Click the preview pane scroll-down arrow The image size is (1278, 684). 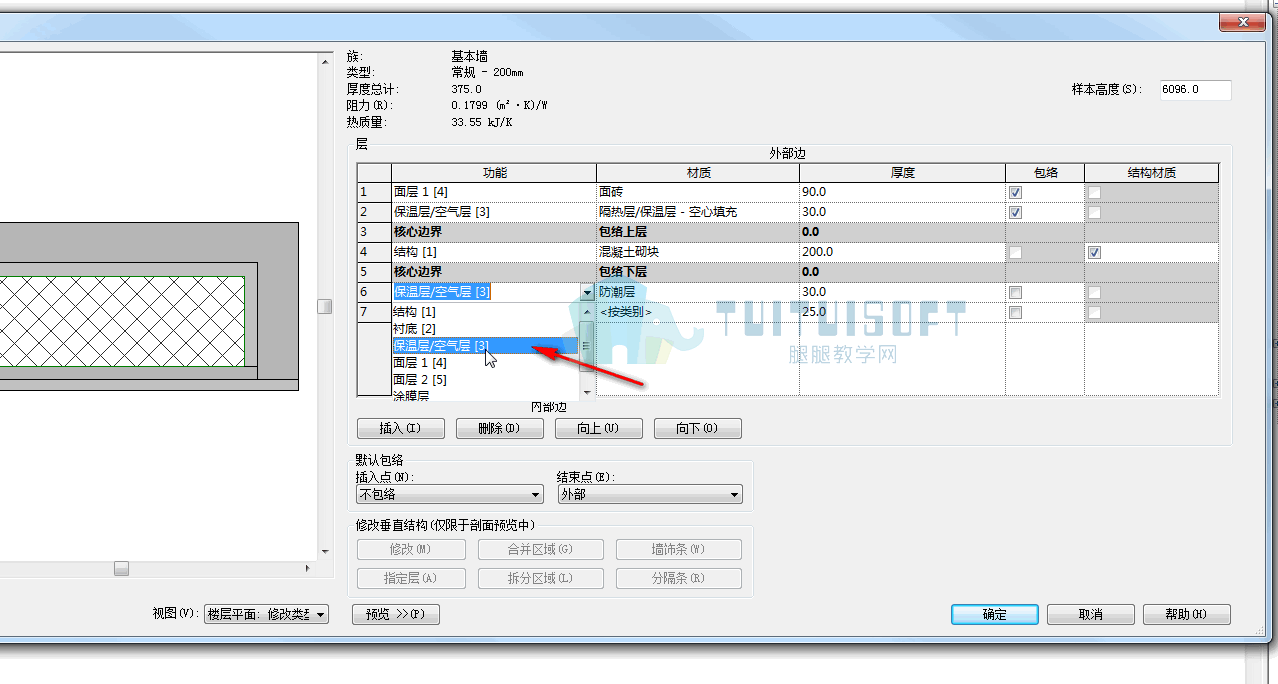tap(324, 551)
